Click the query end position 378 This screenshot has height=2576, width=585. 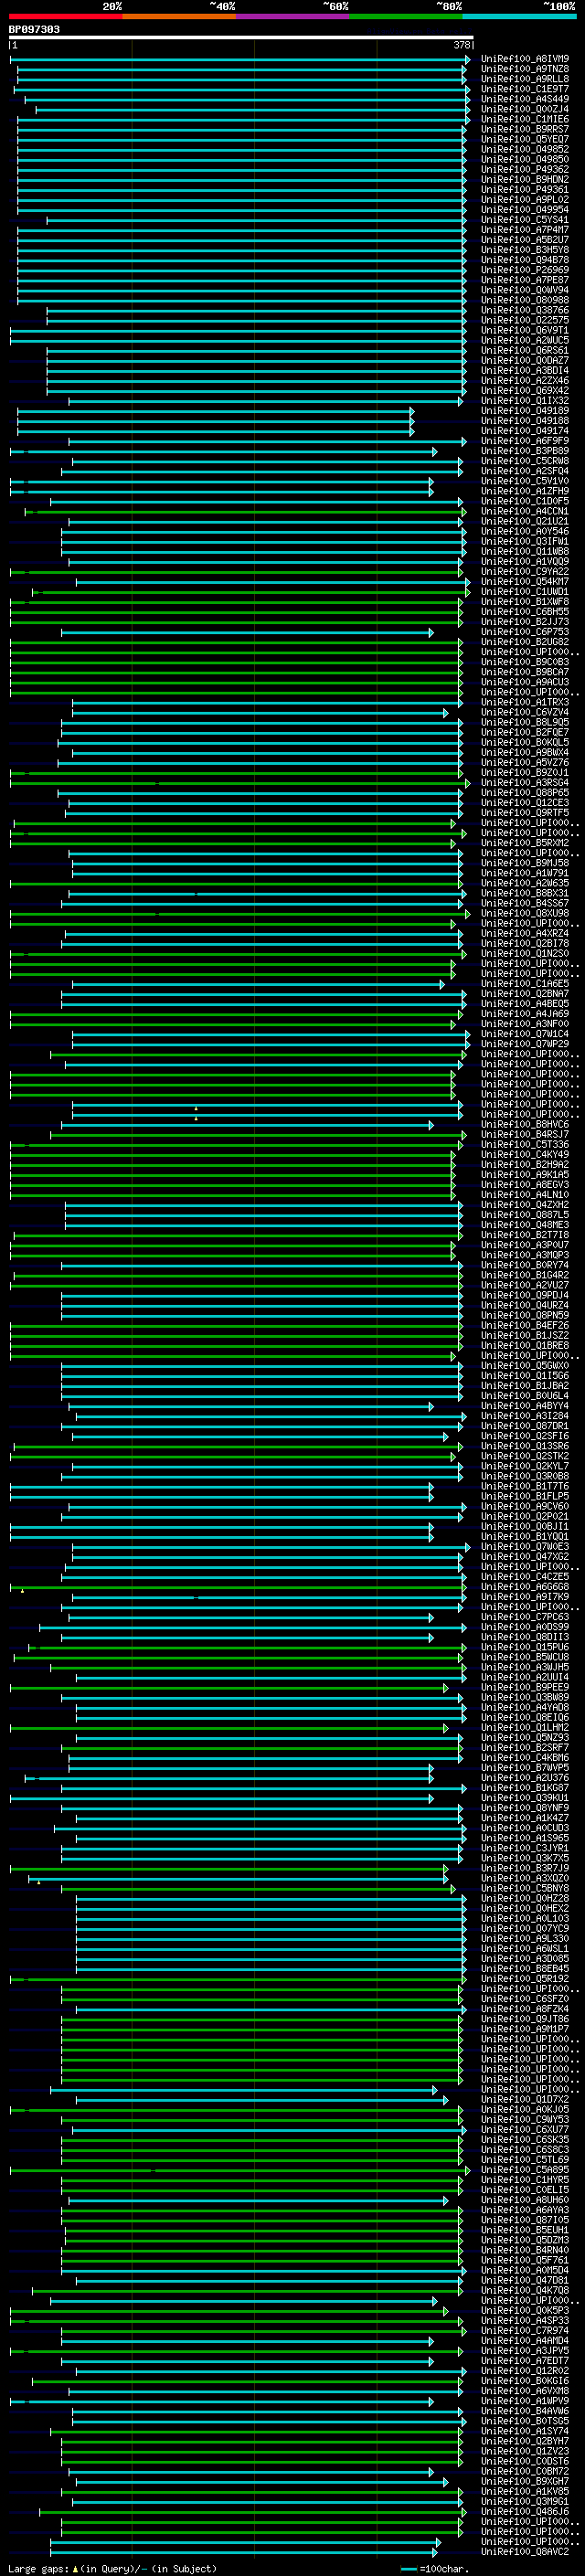point(462,45)
